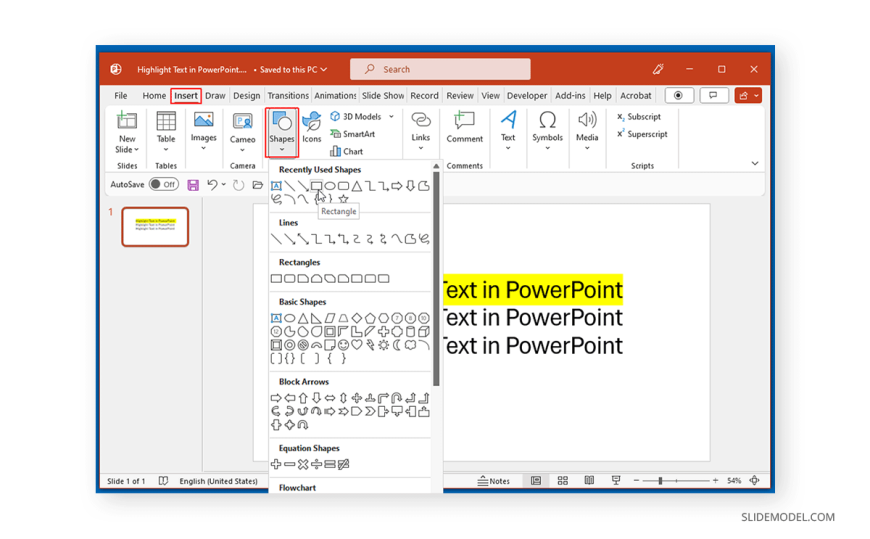Screen dimensions: 870x539
Task: Click the 3D Models button
Action: click(356, 117)
